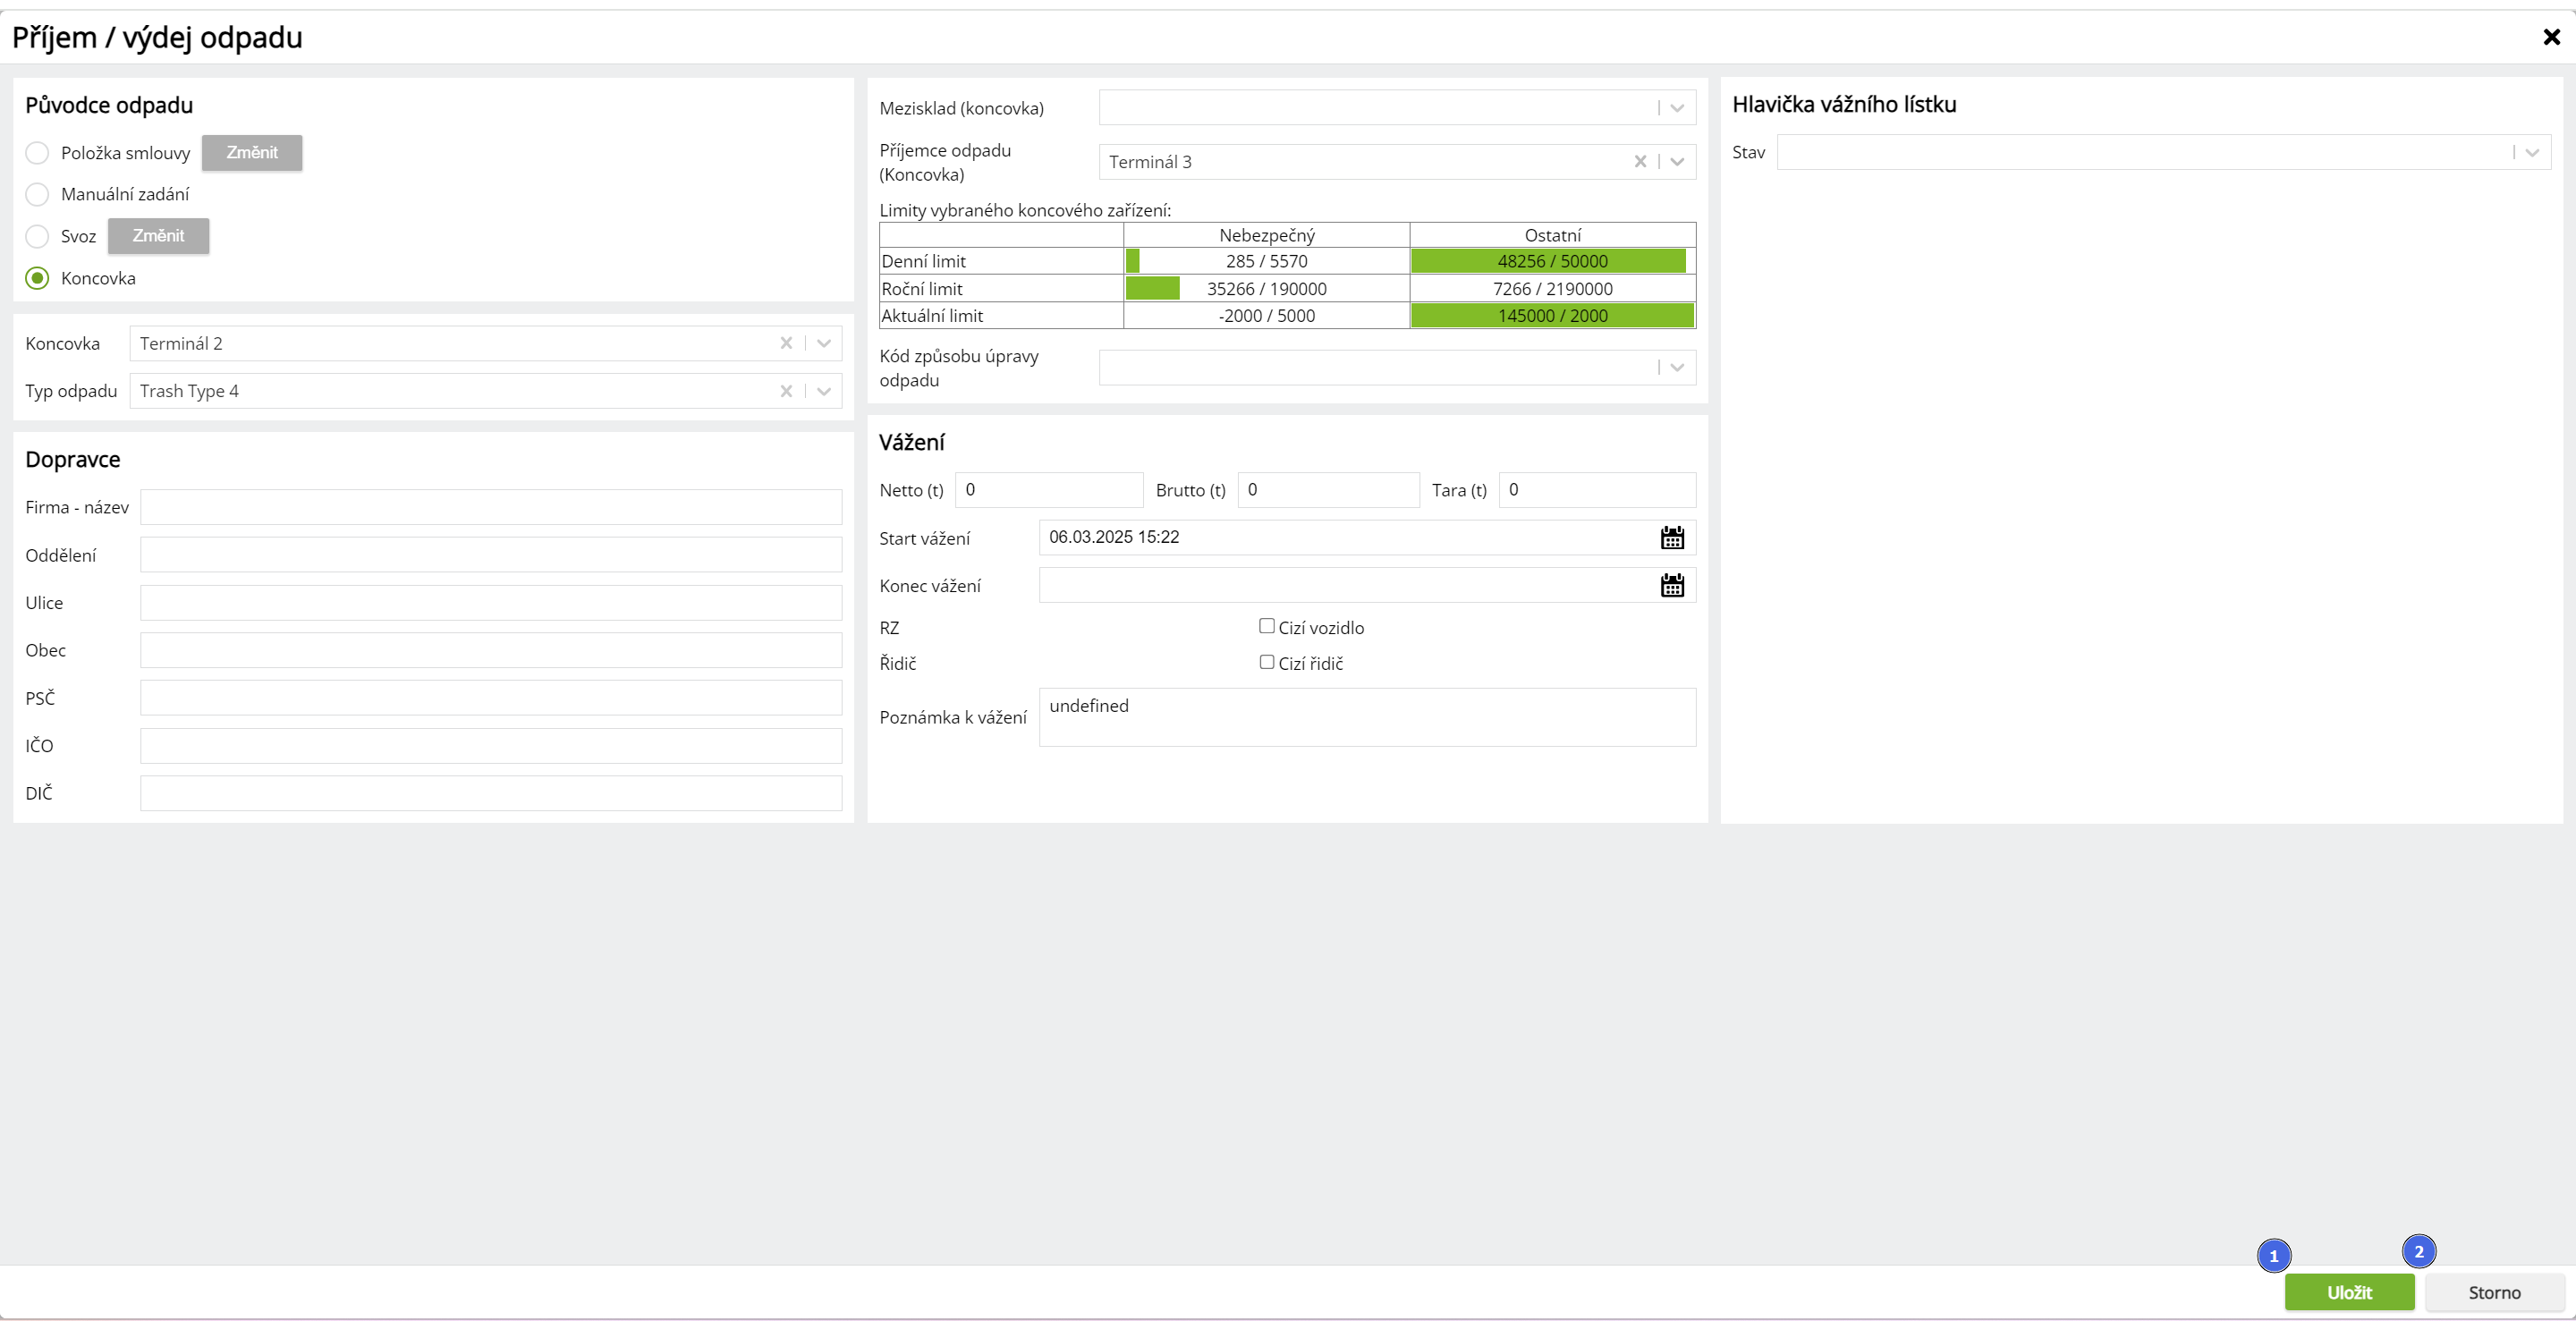Image resolution: width=2576 pixels, height=1321 pixels.
Task: Focus the Firma - název input field
Action: 490,507
